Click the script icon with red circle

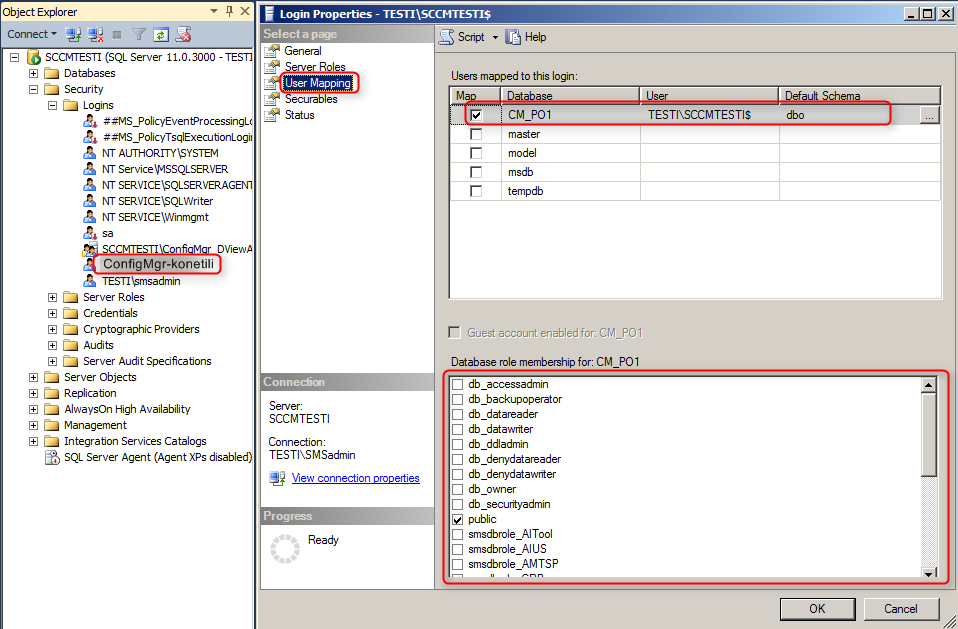click(x=183, y=35)
